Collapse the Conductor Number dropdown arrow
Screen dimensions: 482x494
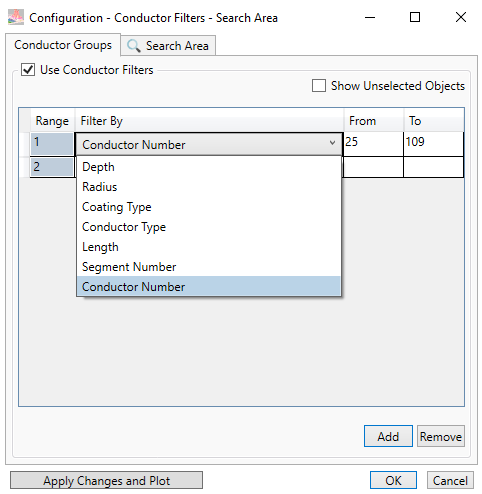(x=332, y=143)
